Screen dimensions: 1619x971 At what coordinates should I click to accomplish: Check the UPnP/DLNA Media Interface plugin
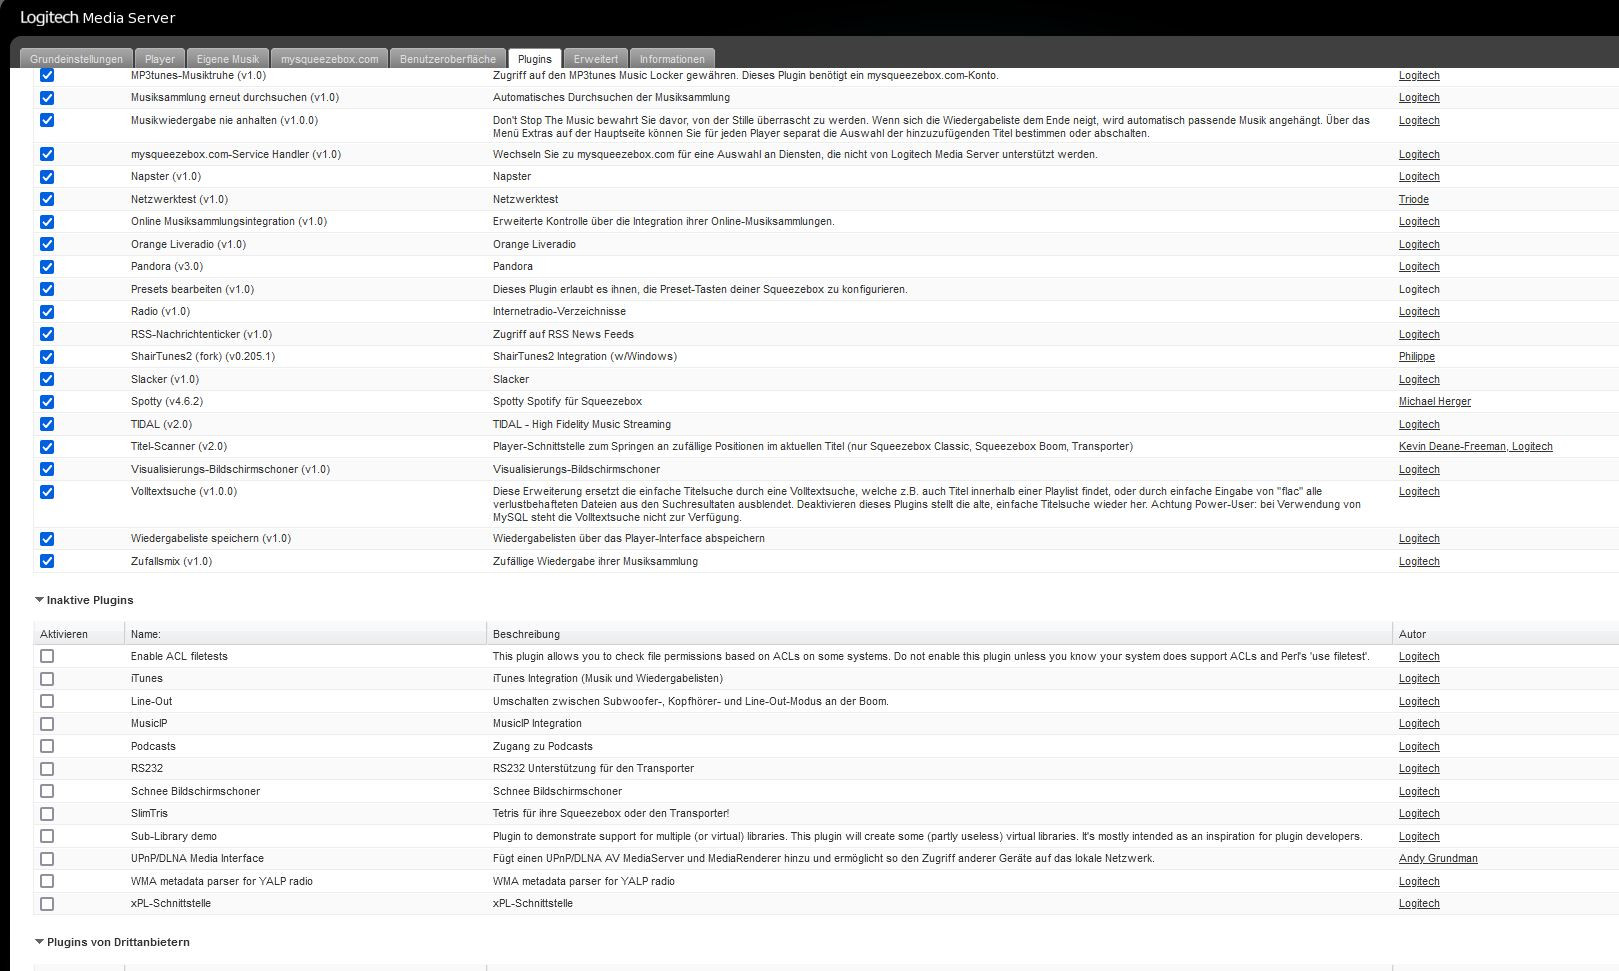(x=47, y=859)
